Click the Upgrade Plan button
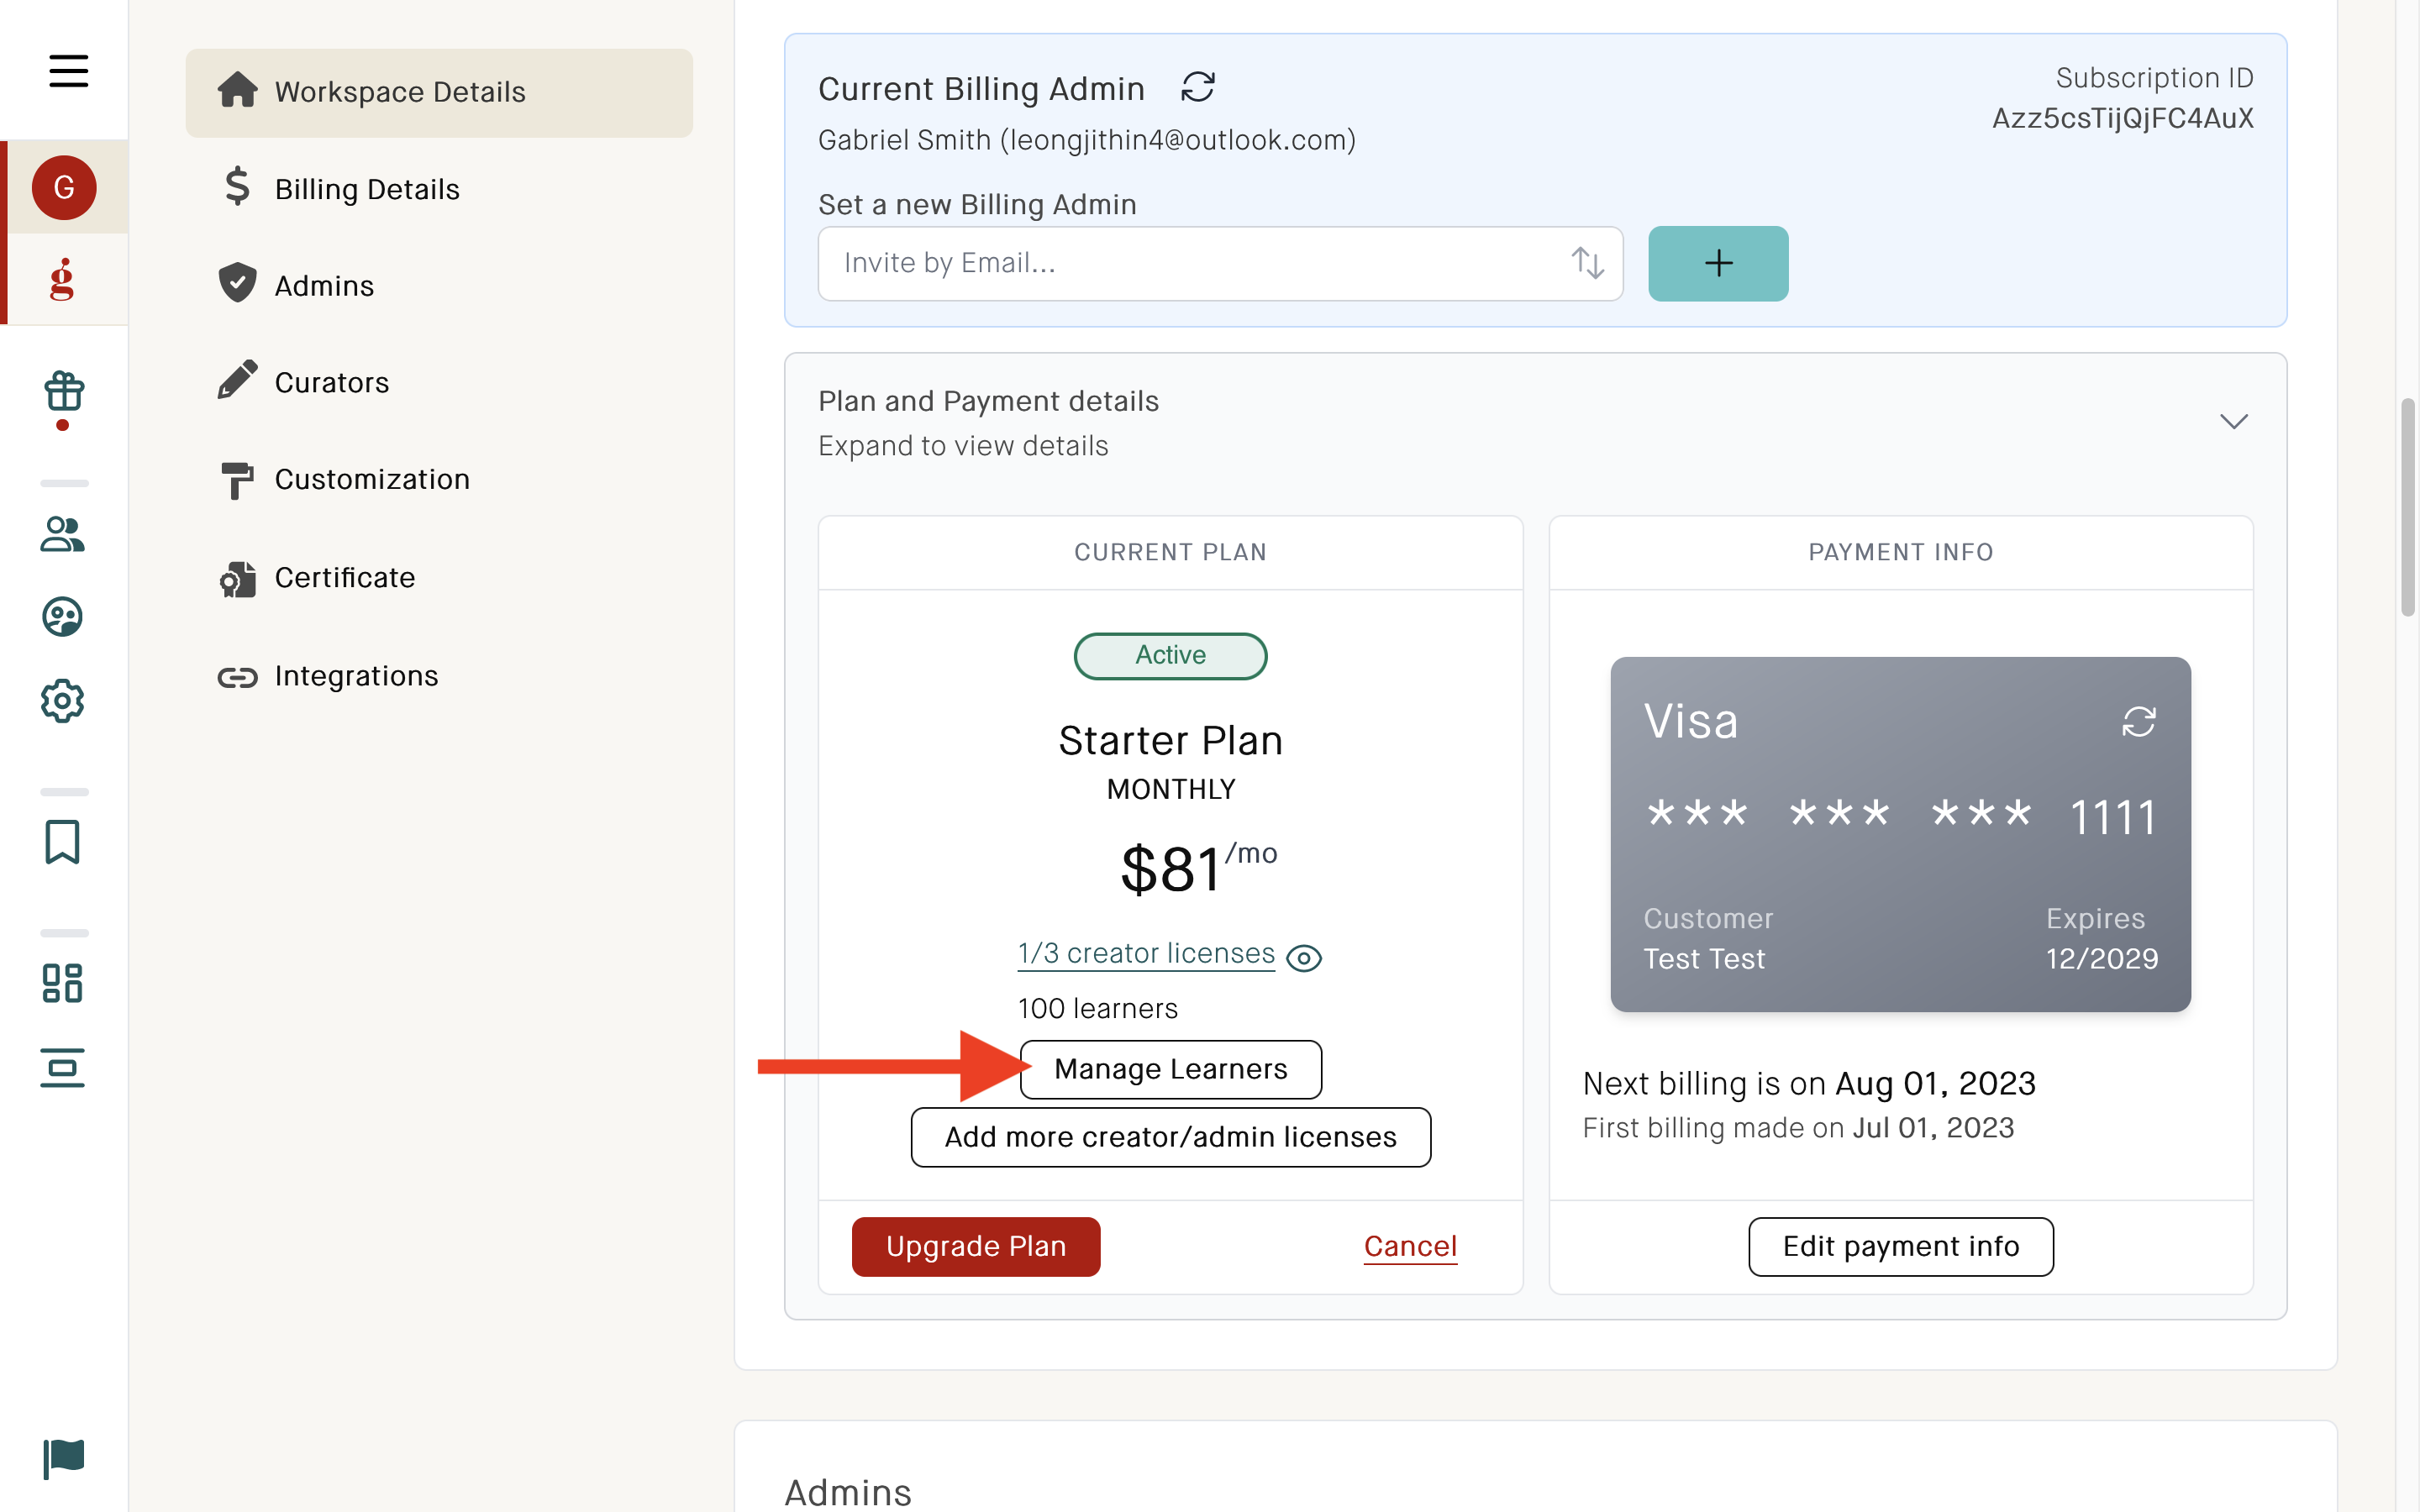The width and height of the screenshot is (2420, 1512). tap(975, 1246)
